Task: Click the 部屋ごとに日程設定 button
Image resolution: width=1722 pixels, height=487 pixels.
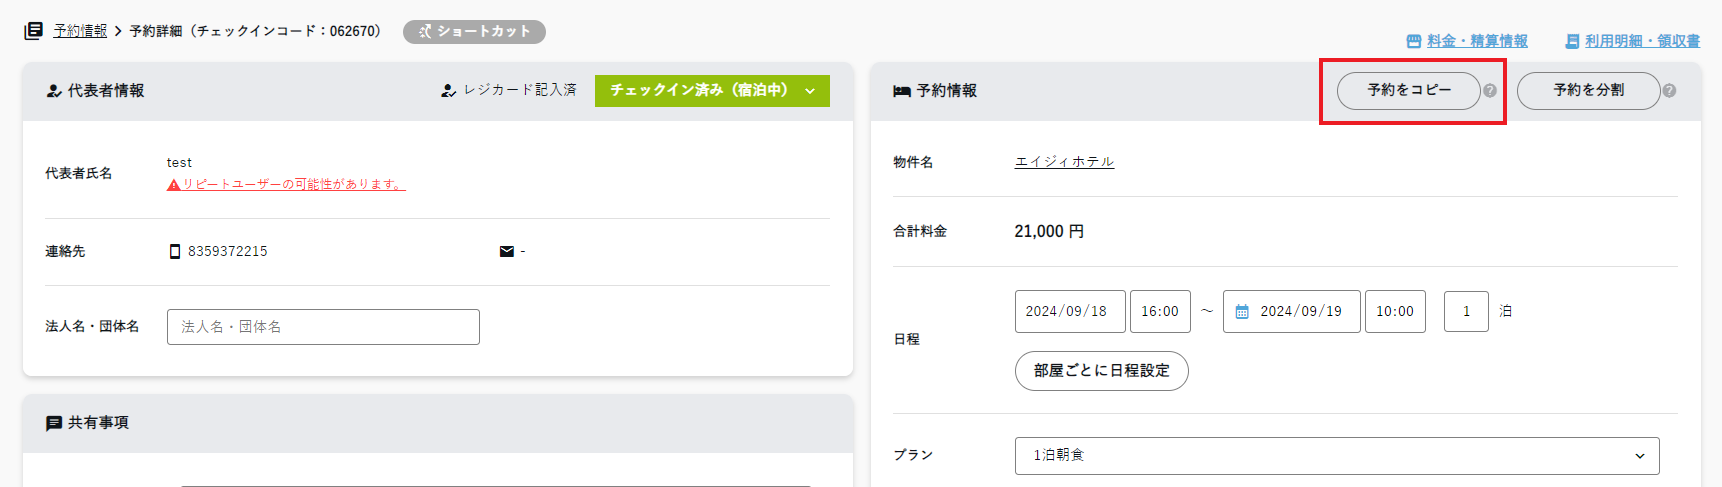Action: 1101,371
